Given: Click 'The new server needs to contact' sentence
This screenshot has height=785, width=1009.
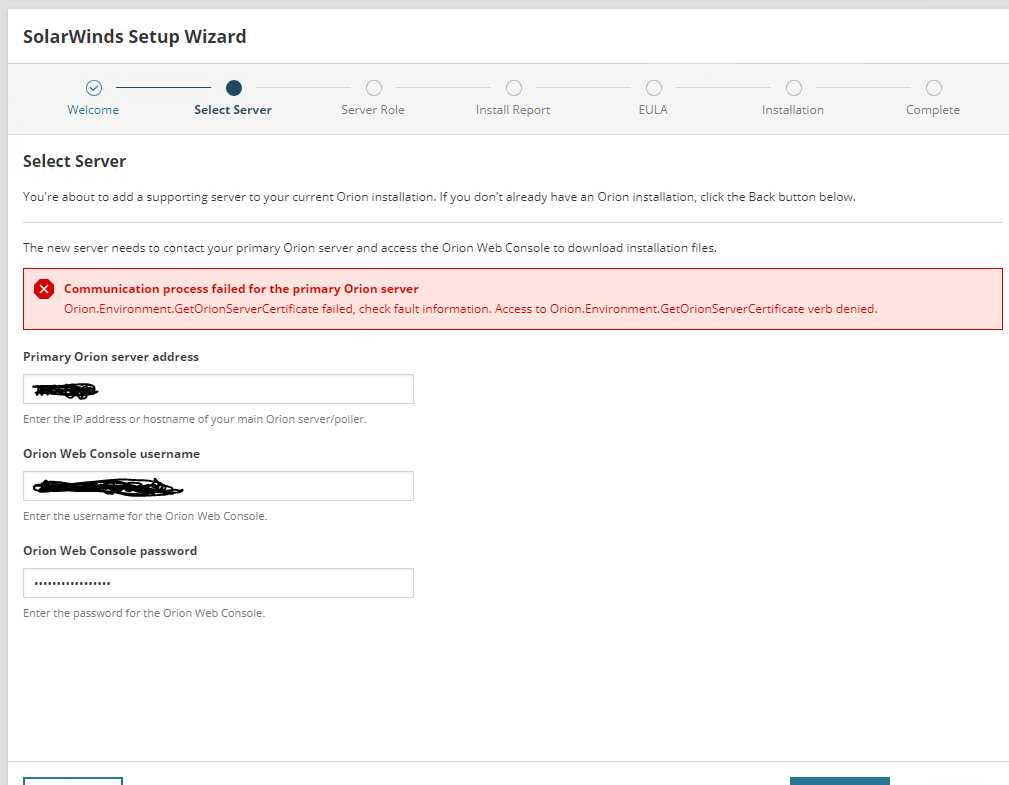Looking at the screenshot, I should click(x=370, y=248).
